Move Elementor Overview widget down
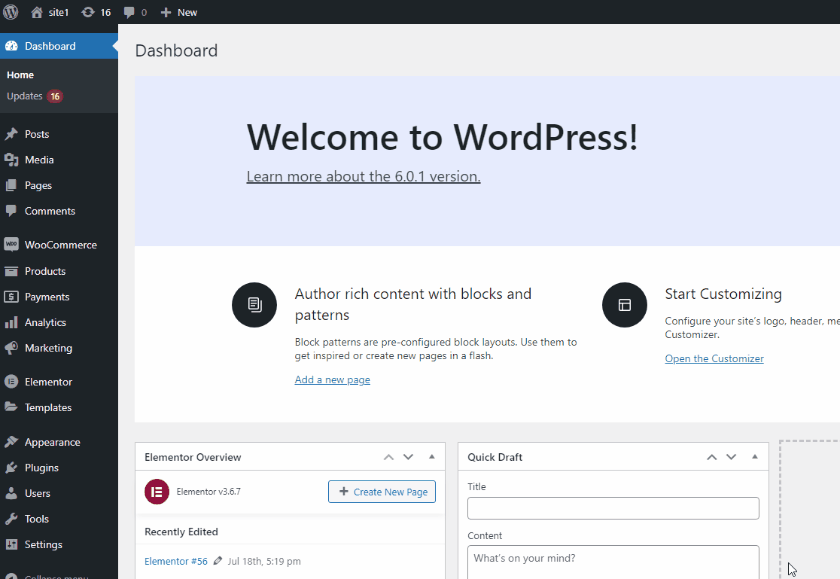Screen dimensions: 840x579 point(408,457)
